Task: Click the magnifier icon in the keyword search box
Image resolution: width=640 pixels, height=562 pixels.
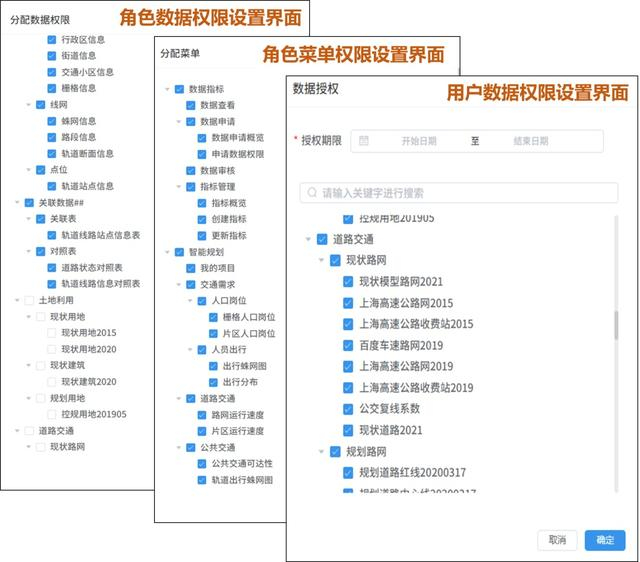Action: 312,193
